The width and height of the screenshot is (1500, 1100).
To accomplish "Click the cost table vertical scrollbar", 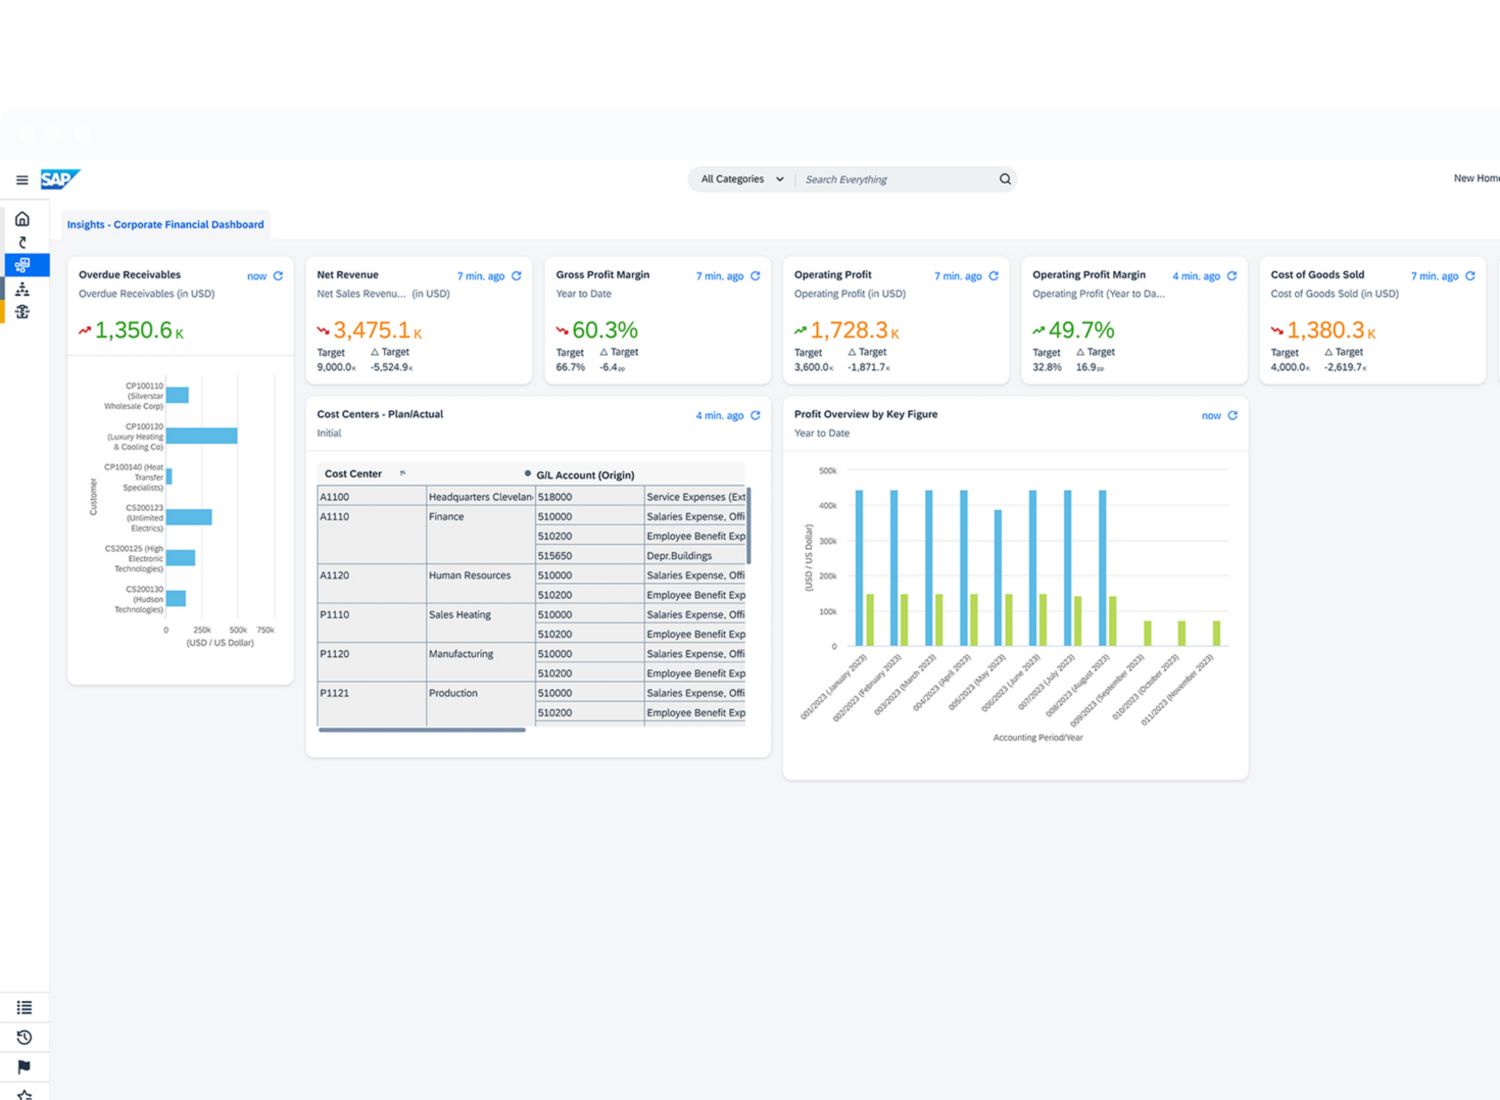I will click(x=748, y=525).
